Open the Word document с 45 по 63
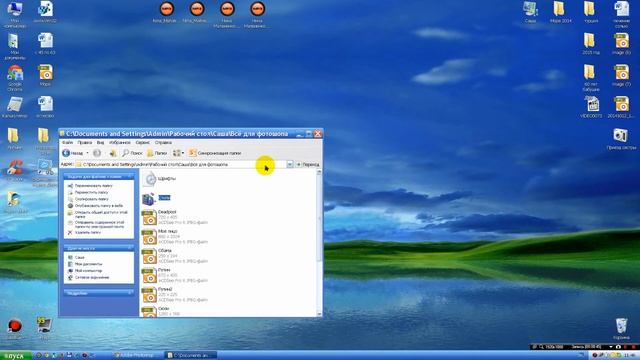The width and height of the screenshot is (640, 360). (45, 44)
